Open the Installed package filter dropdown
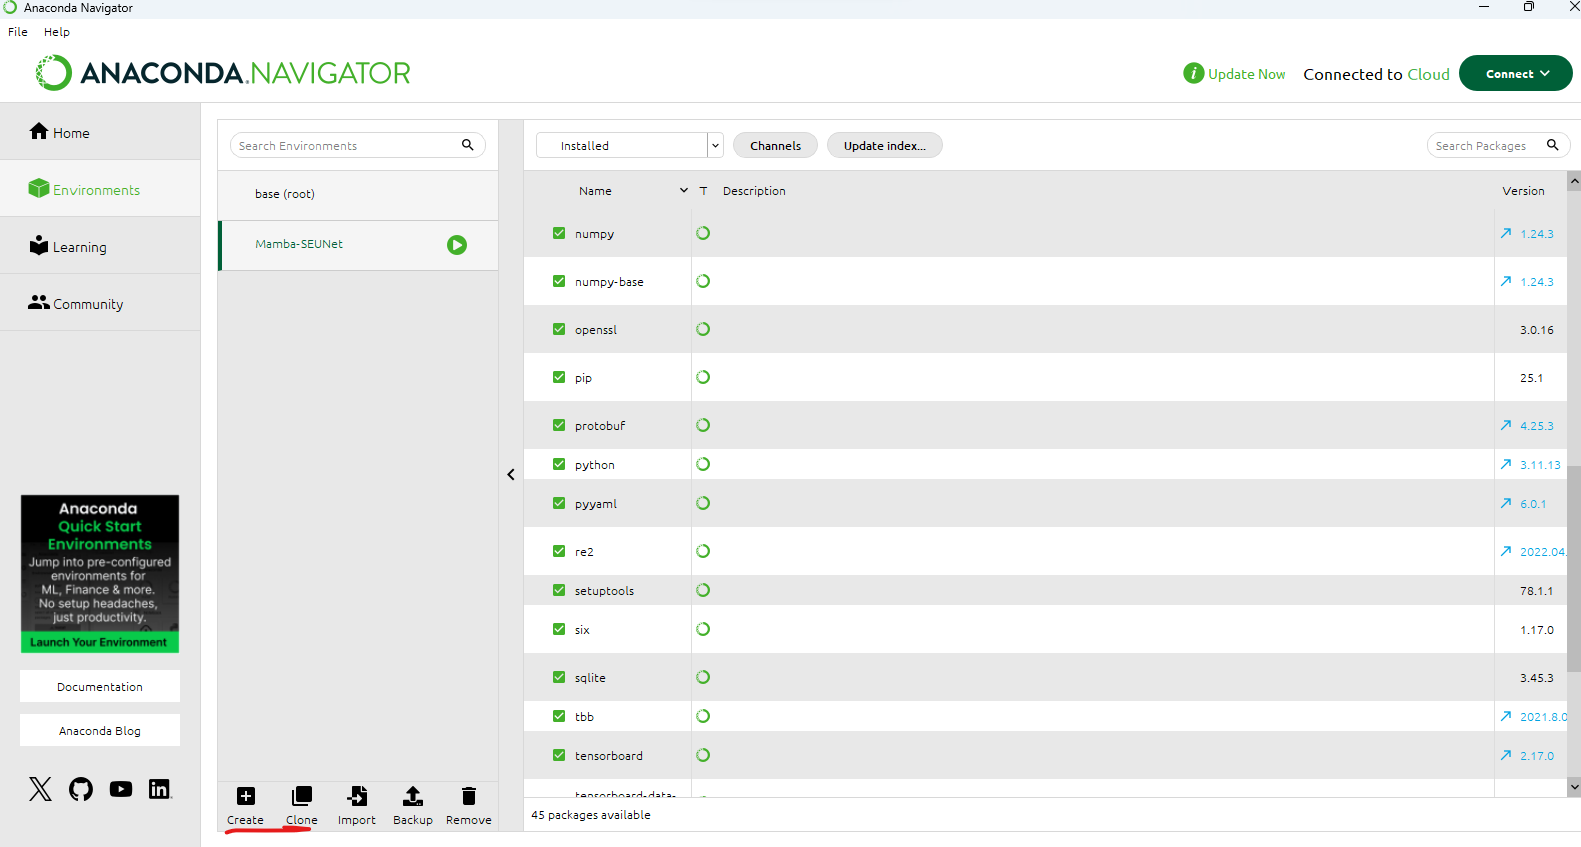This screenshot has width=1581, height=847. [629, 145]
